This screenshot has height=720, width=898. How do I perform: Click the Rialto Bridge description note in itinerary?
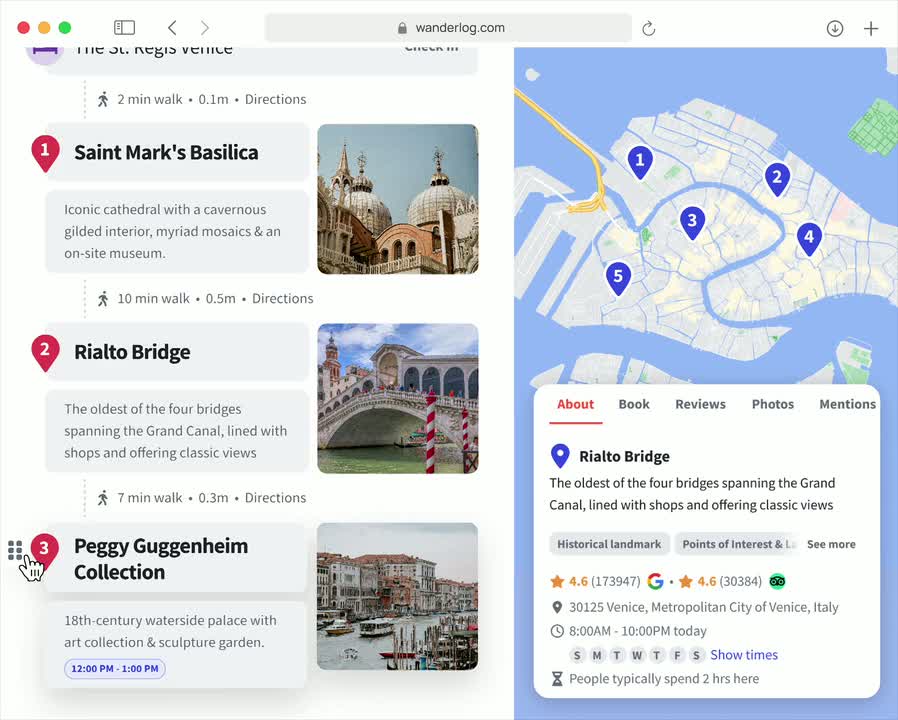point(177,431)
